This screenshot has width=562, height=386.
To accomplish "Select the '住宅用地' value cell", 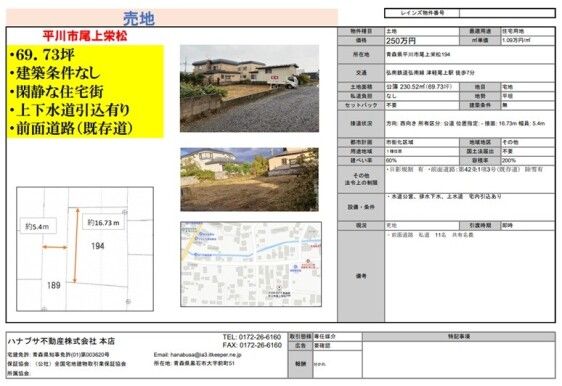I will [x=528, y=32].
